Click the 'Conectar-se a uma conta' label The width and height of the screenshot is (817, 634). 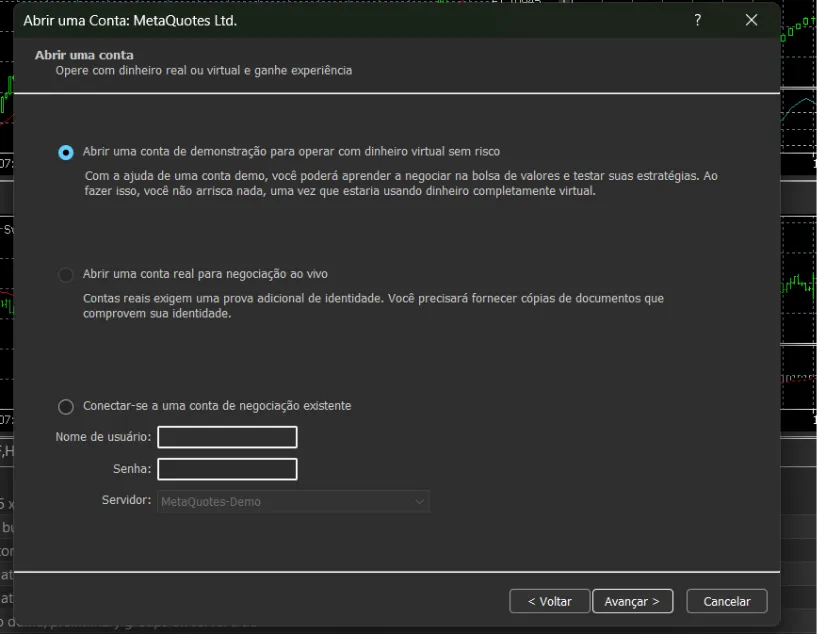[217, 406]
